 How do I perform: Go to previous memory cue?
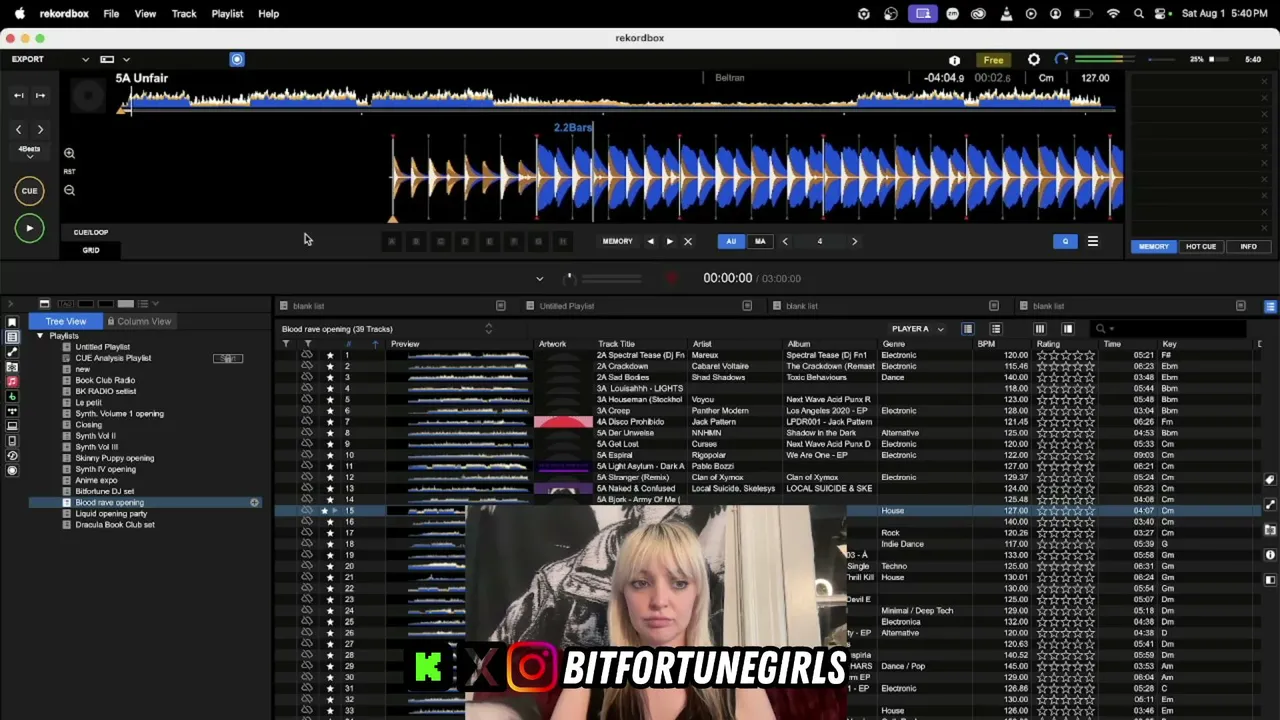point(651,241)
